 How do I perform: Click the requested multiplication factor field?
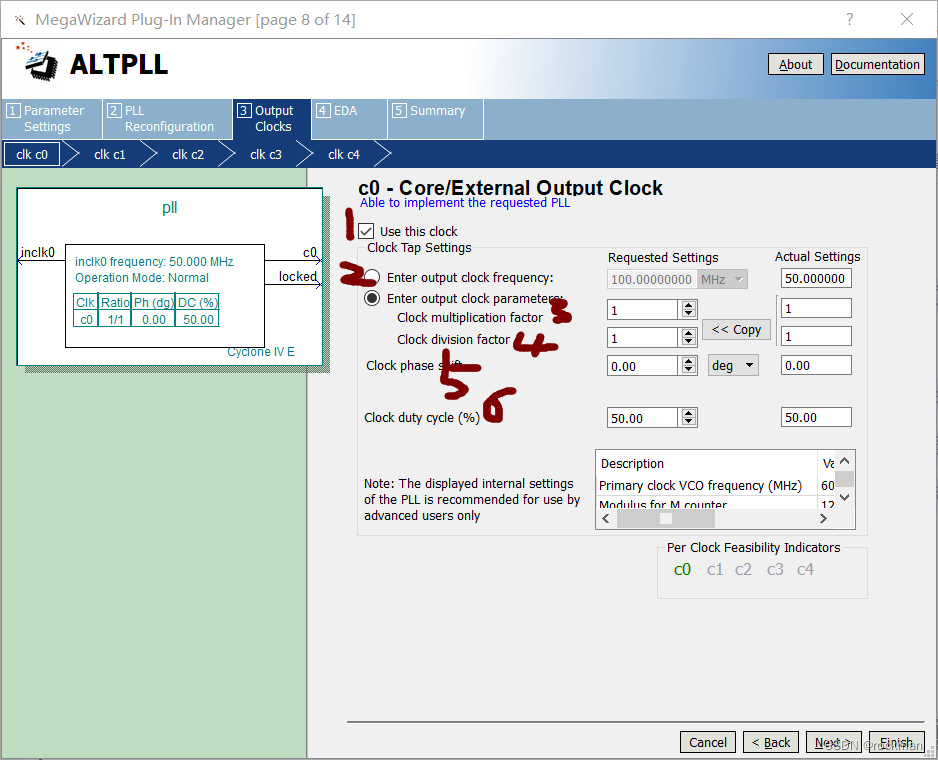pos(642,309)
